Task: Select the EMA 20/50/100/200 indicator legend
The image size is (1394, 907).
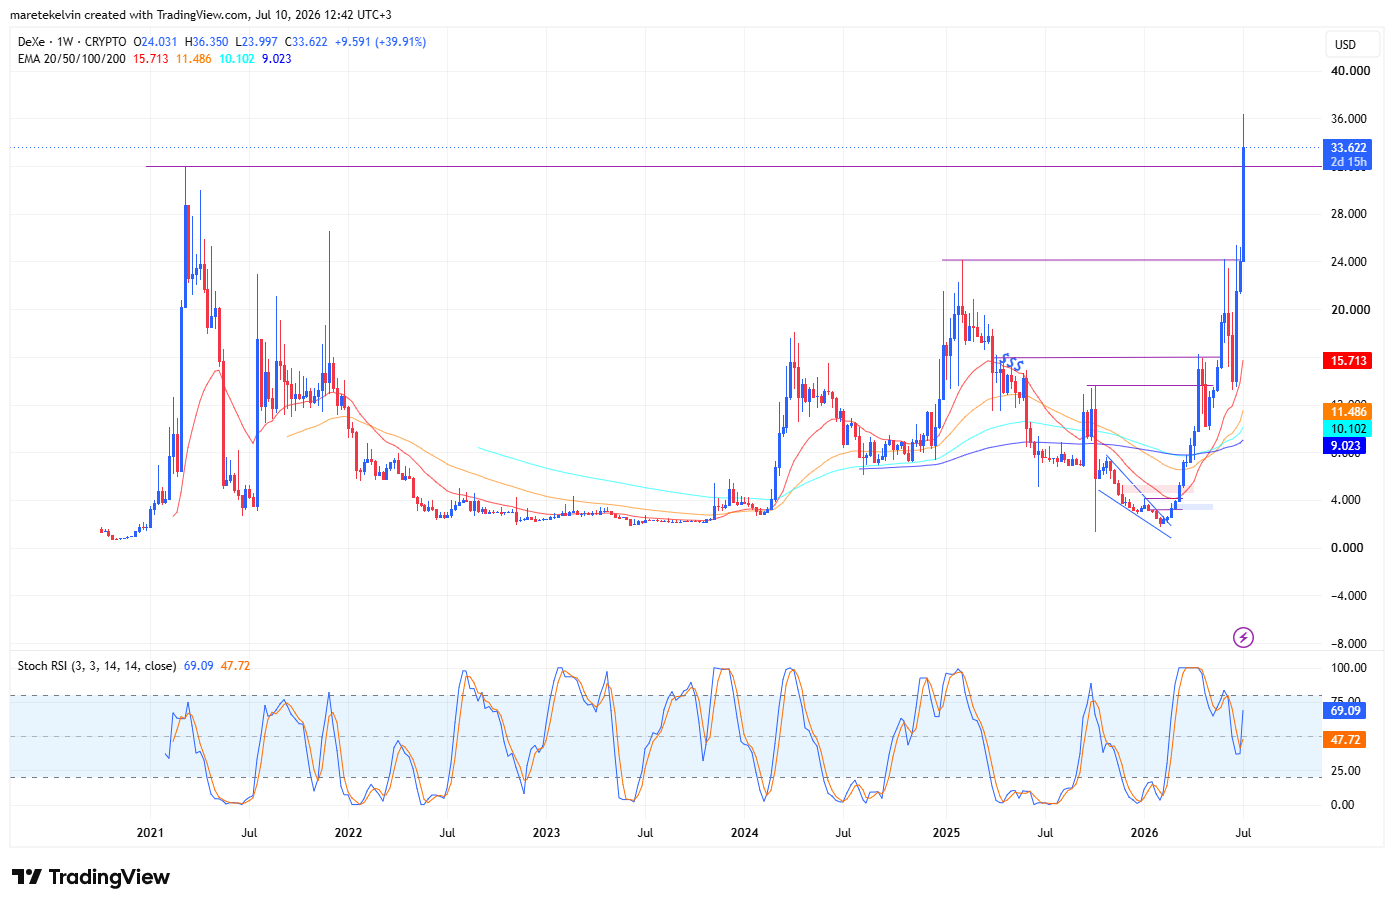Action: [72, 59]
